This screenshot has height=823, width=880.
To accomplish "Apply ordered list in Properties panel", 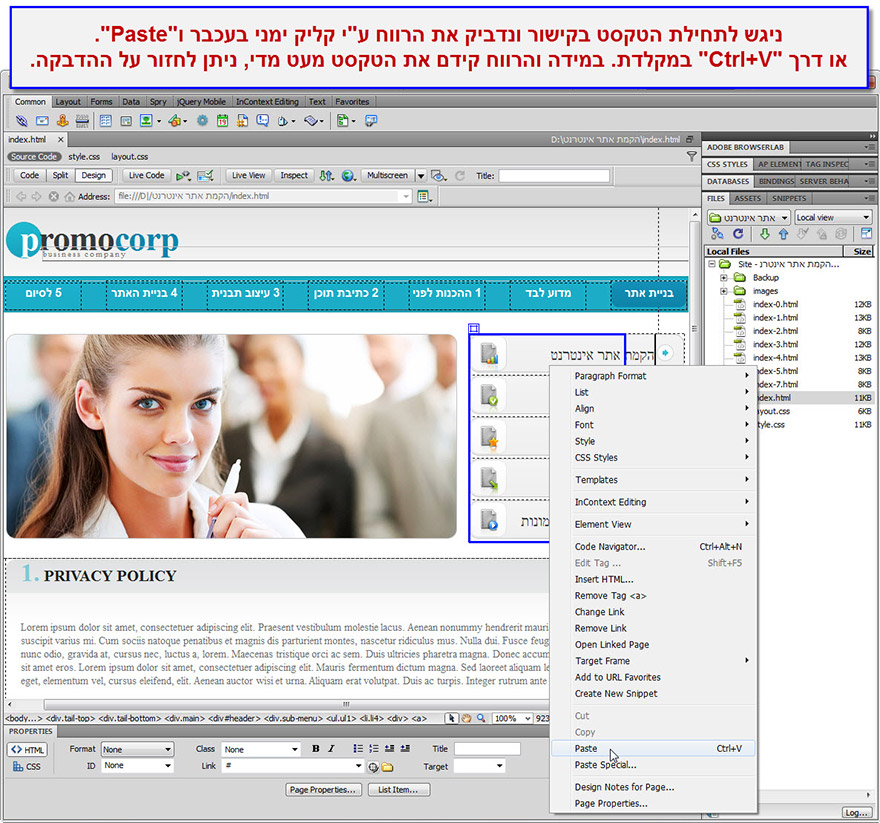I will (x=374, y=748).
